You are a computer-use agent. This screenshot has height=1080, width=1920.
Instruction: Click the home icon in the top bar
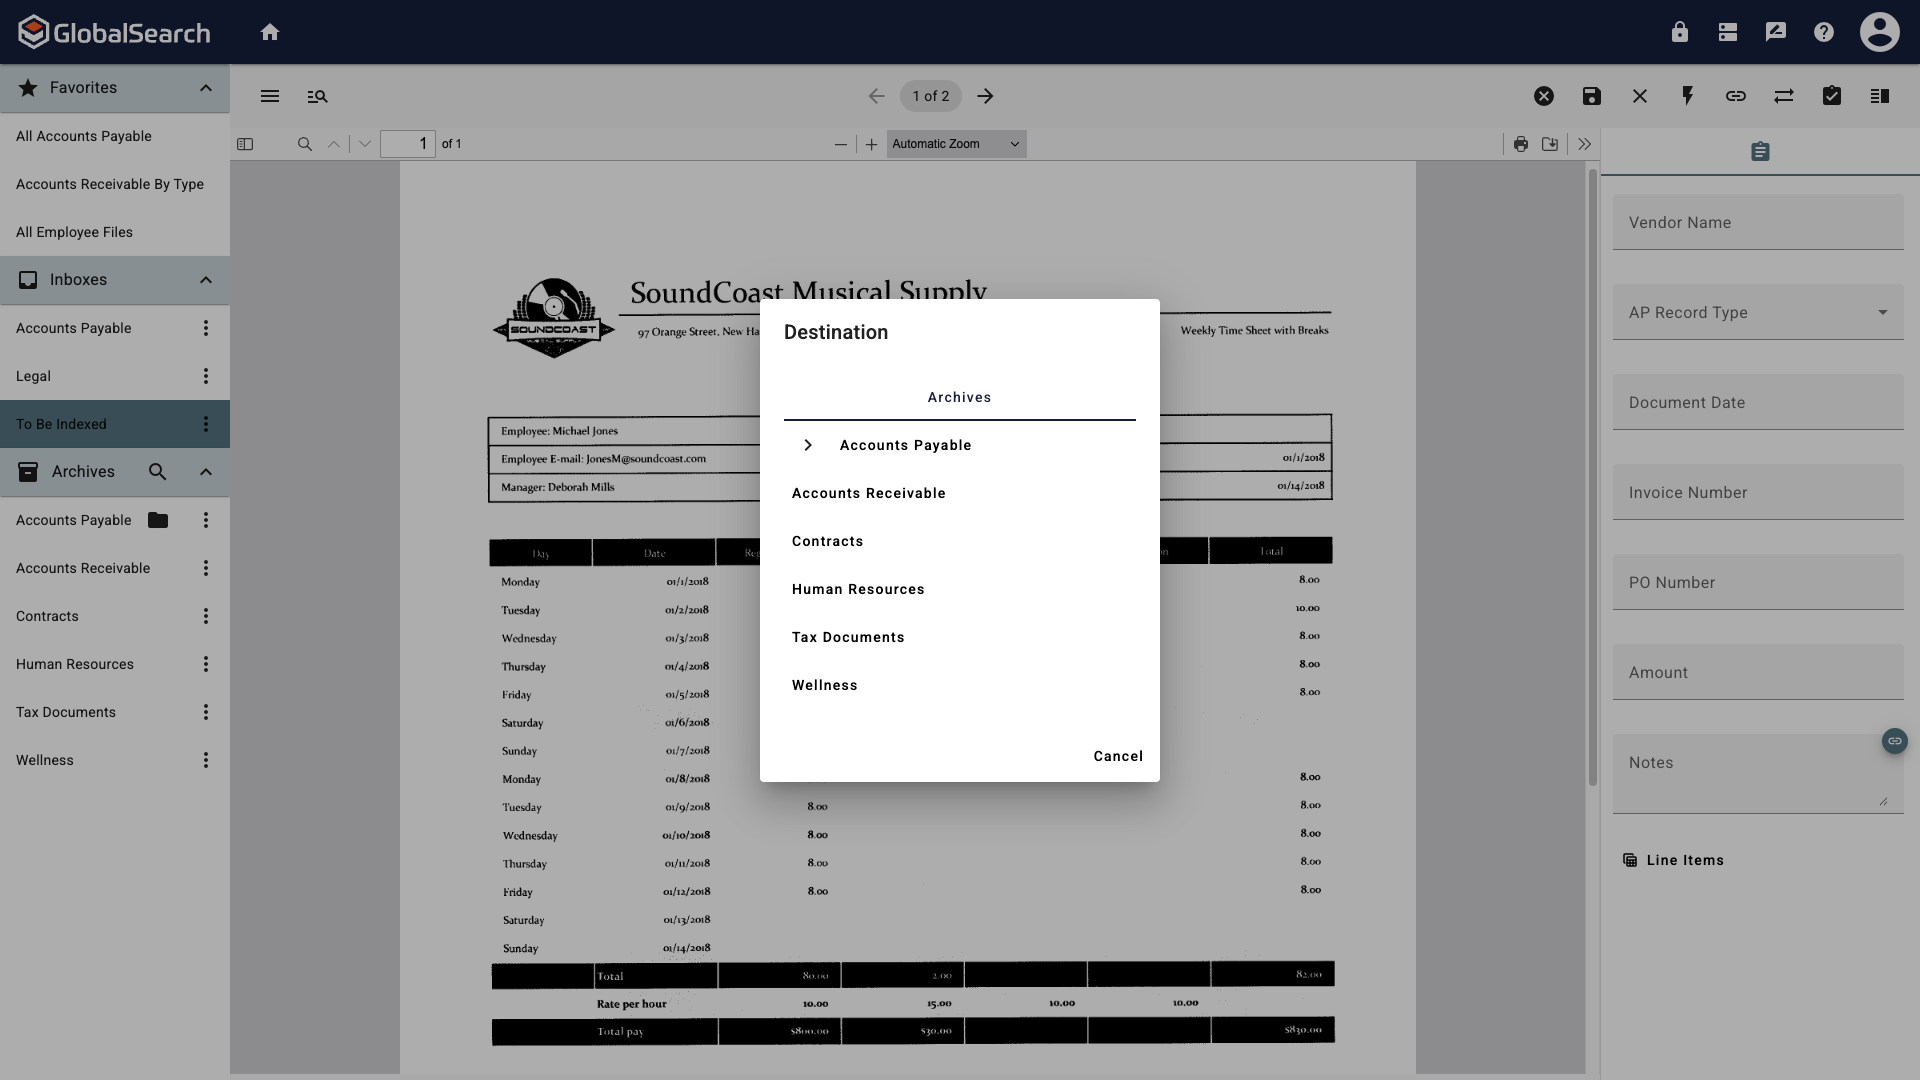tap(271, 31)
